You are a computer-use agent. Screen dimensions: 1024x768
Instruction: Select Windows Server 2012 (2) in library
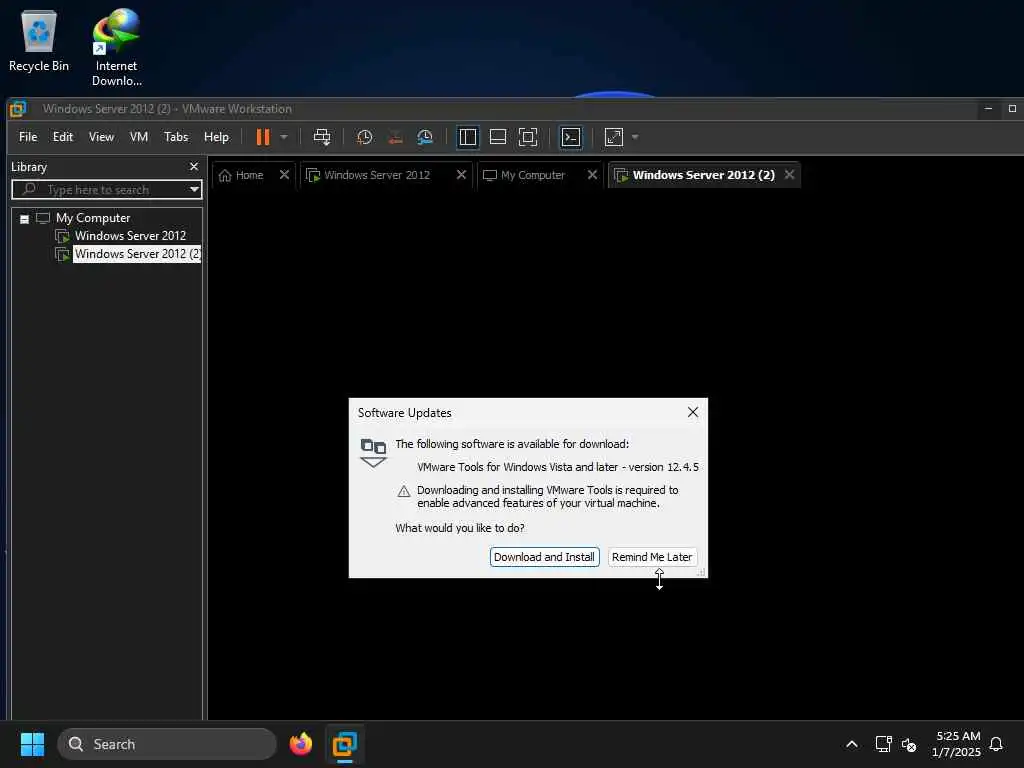138,254
